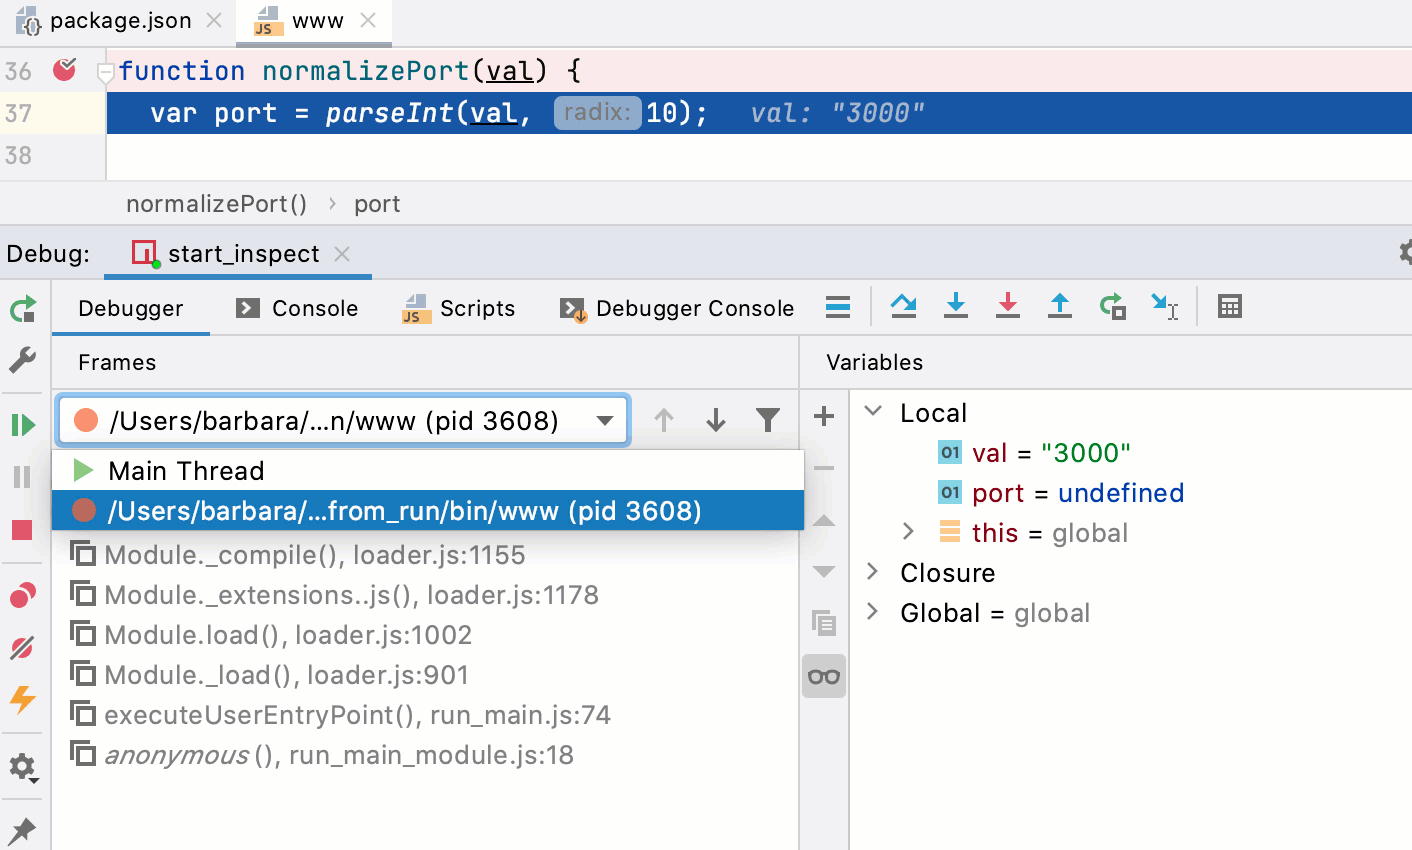
Task: Select the www (pid 3608) thread entry
Action: pyautogui.click(x=428, y=510)
